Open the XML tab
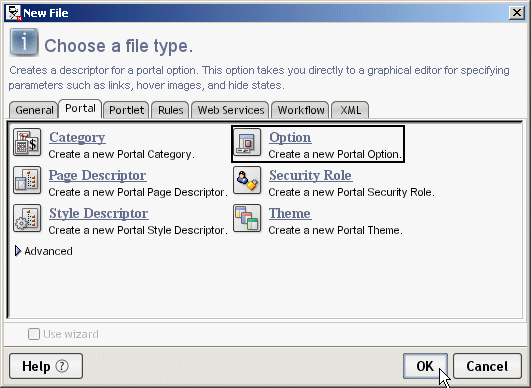The height and width of the screenshot is (388, 531). pos(351,110)
